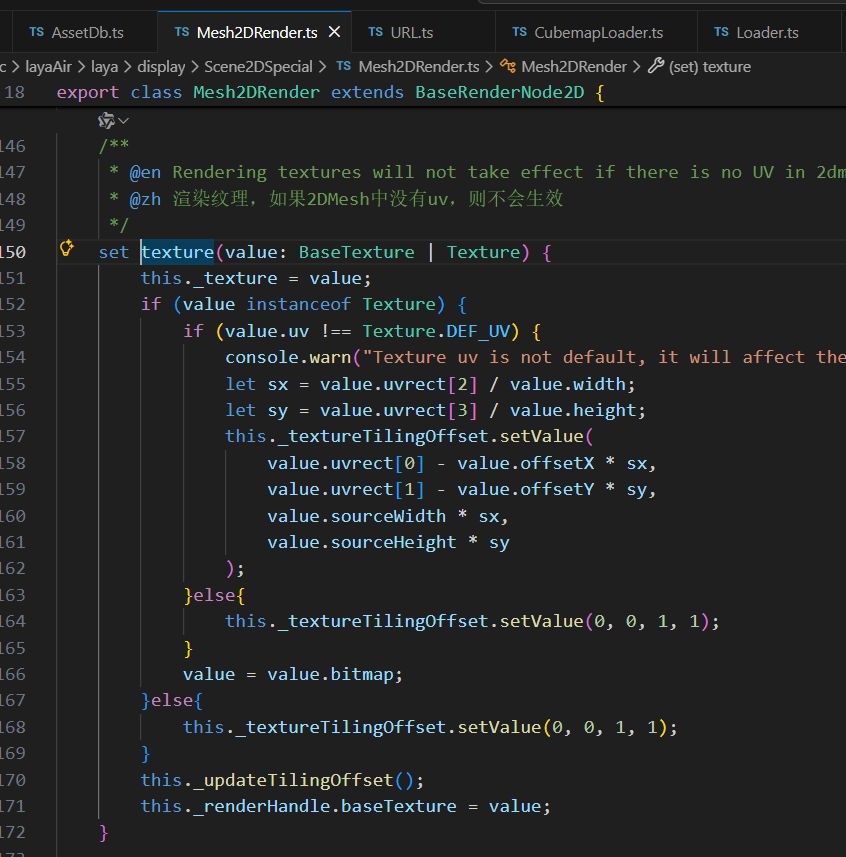The width and height of the screenshot is (846, 857).
Task: Click the TS file icon on AssetDb.ts tab
Action: coord(37,32)
